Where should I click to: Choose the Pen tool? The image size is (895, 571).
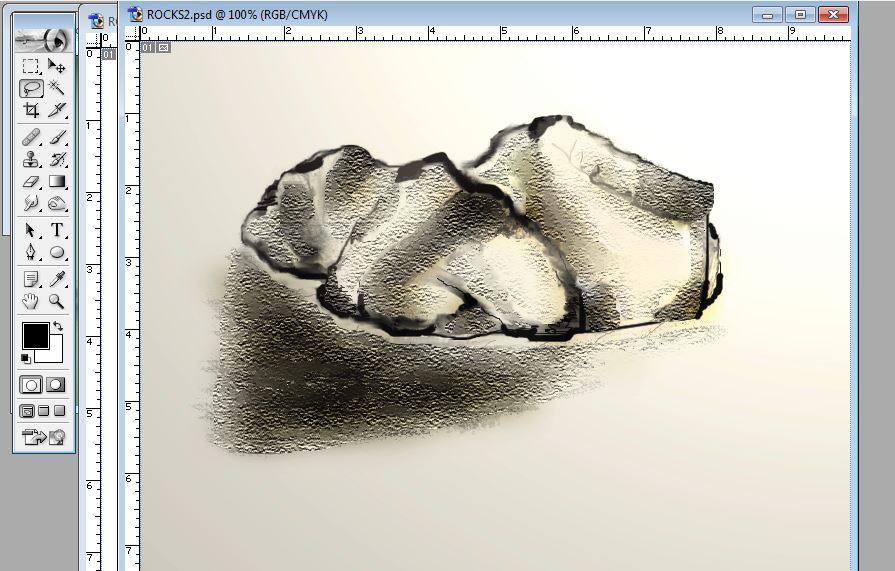point(31,252)
